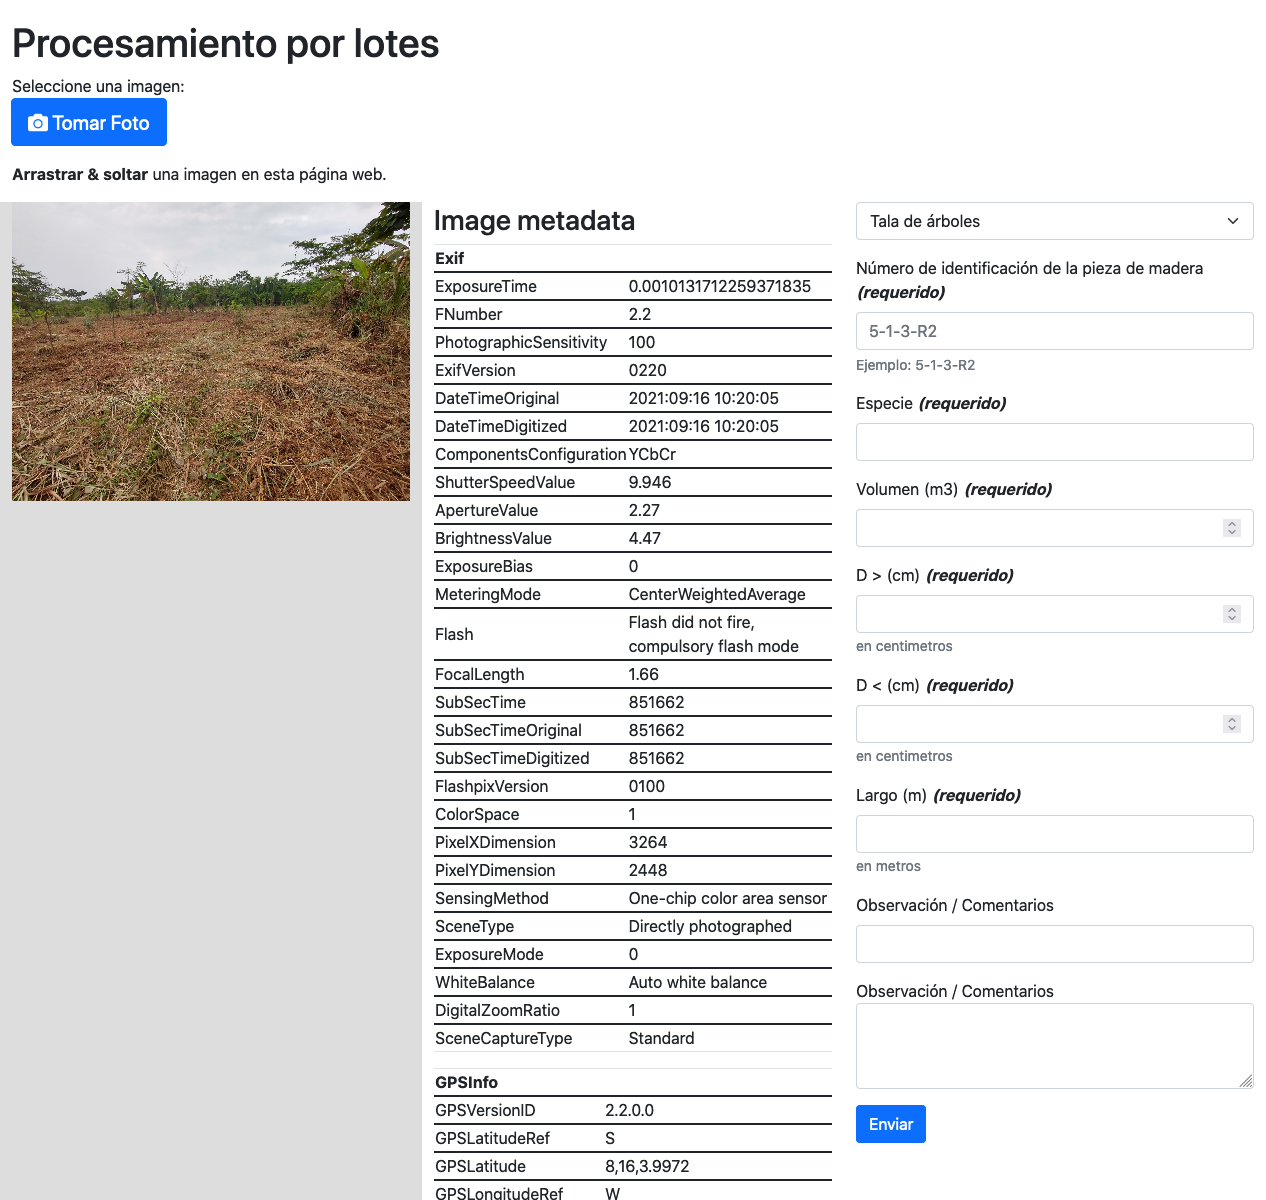Click the SceneCaptureType Standard value
1266x1200 pixels.
(x=661, y=1038)
